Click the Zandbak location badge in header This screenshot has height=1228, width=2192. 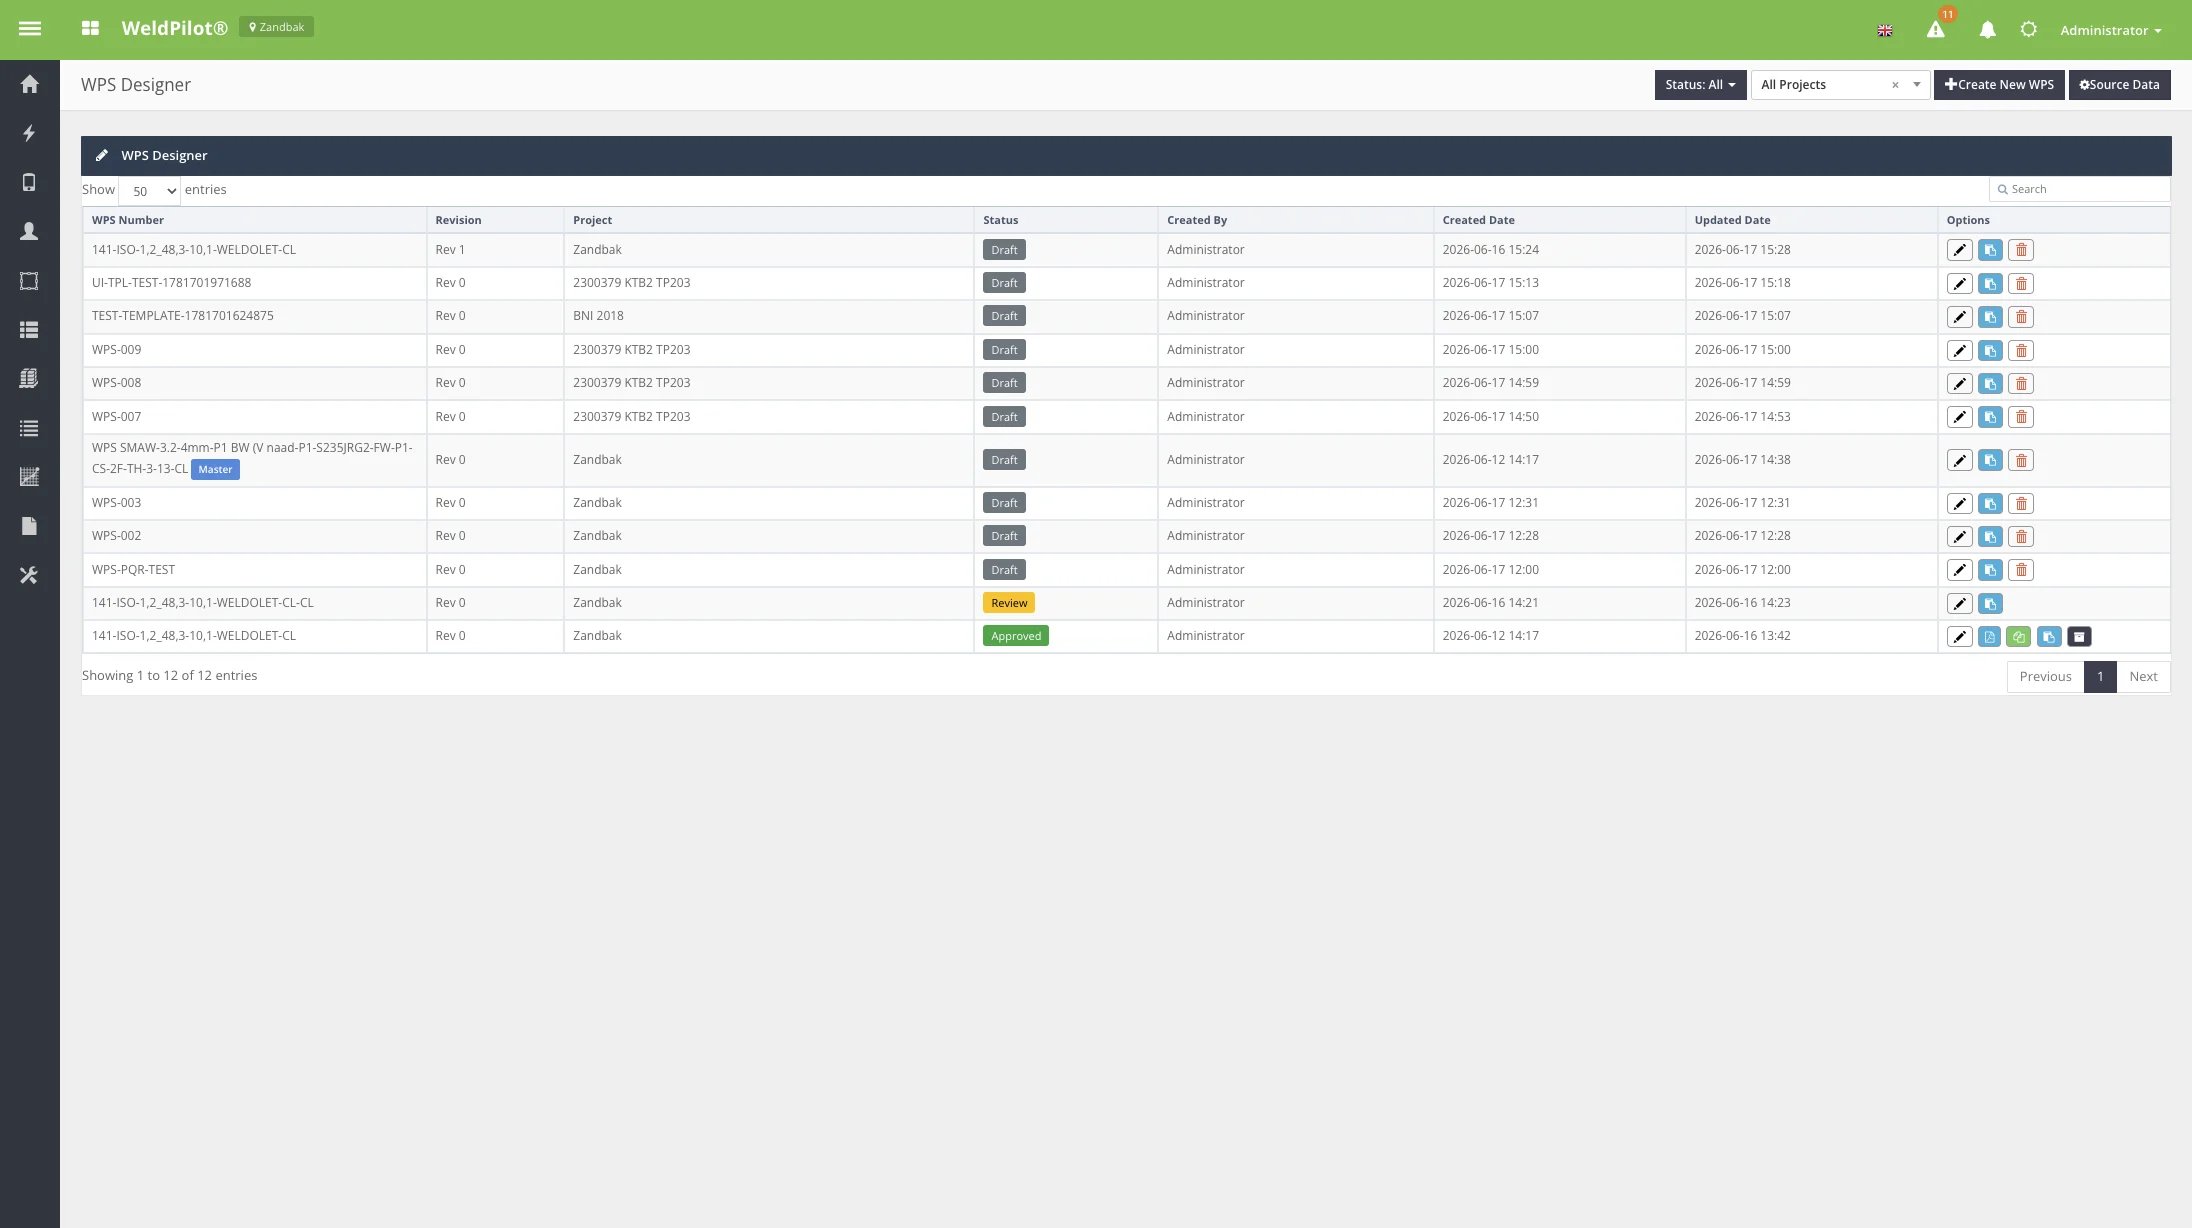point(276,27)
